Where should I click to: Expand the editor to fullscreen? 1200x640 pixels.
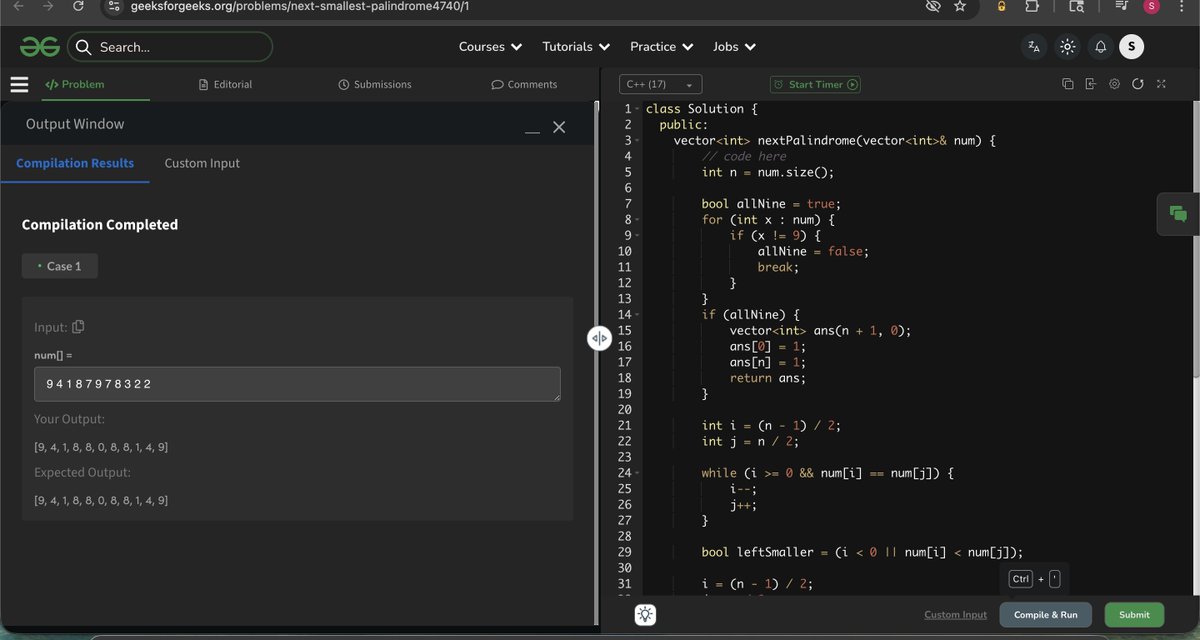click(x=1161, y=84)
